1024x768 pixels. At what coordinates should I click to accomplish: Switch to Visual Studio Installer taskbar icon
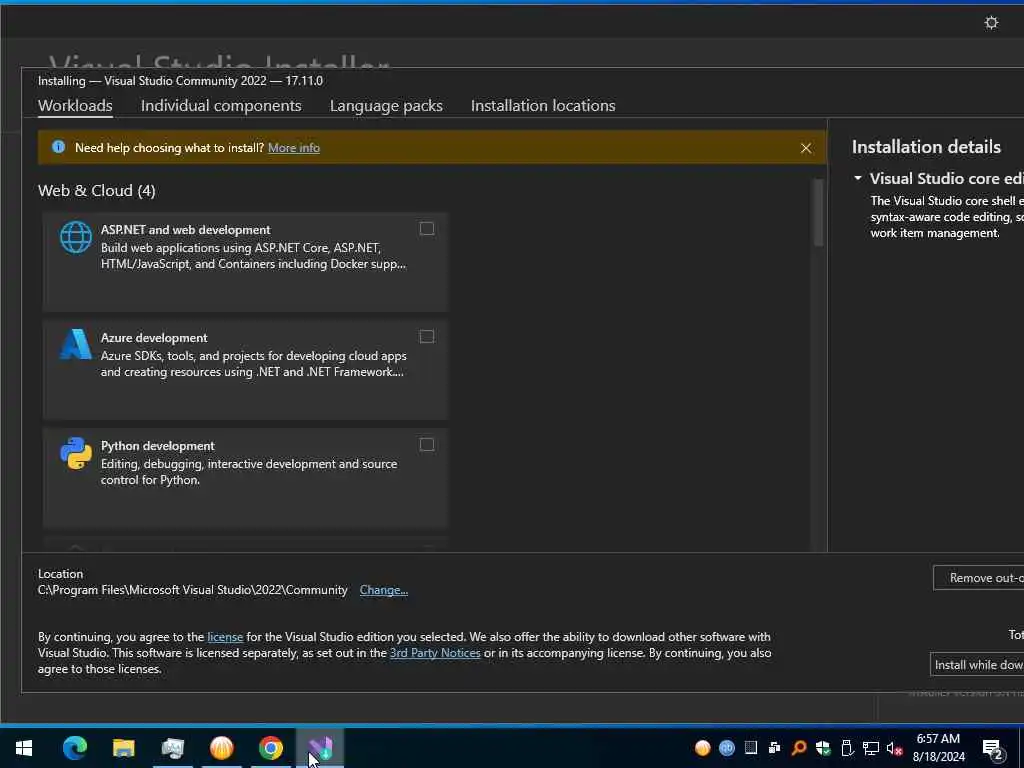coord(320,748)
